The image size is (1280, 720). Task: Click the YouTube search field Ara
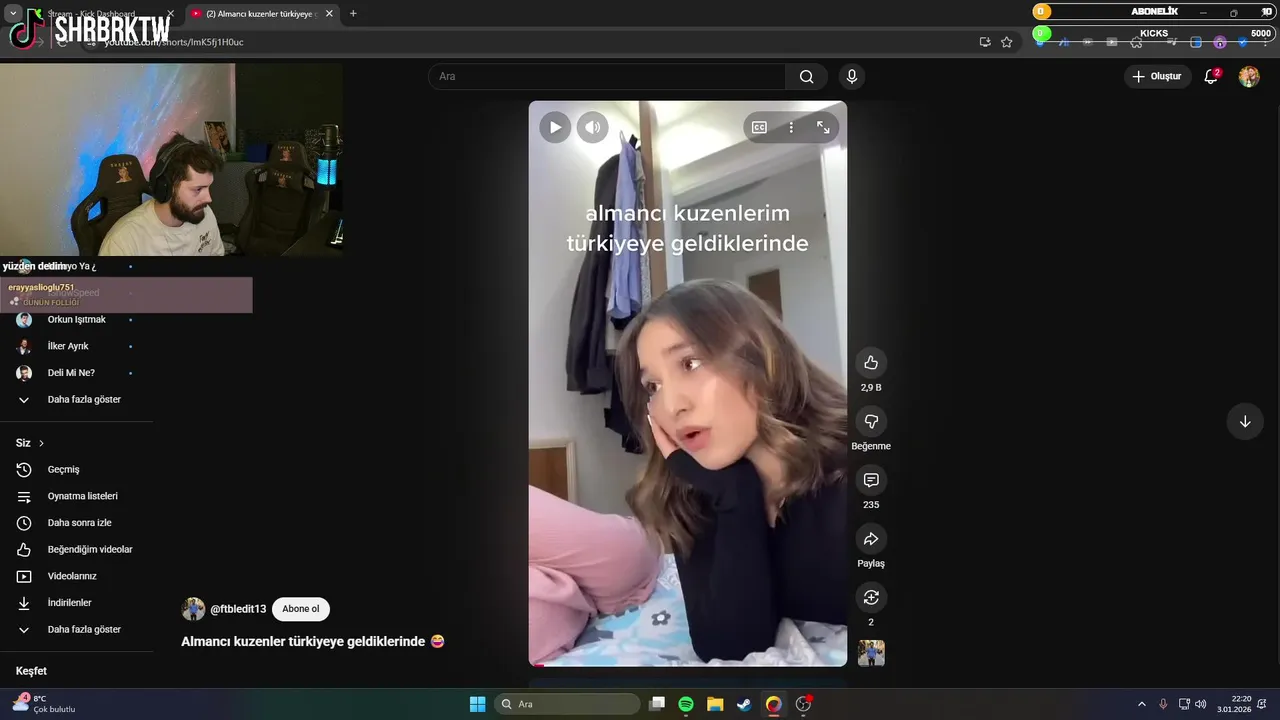tap(607, 76)
